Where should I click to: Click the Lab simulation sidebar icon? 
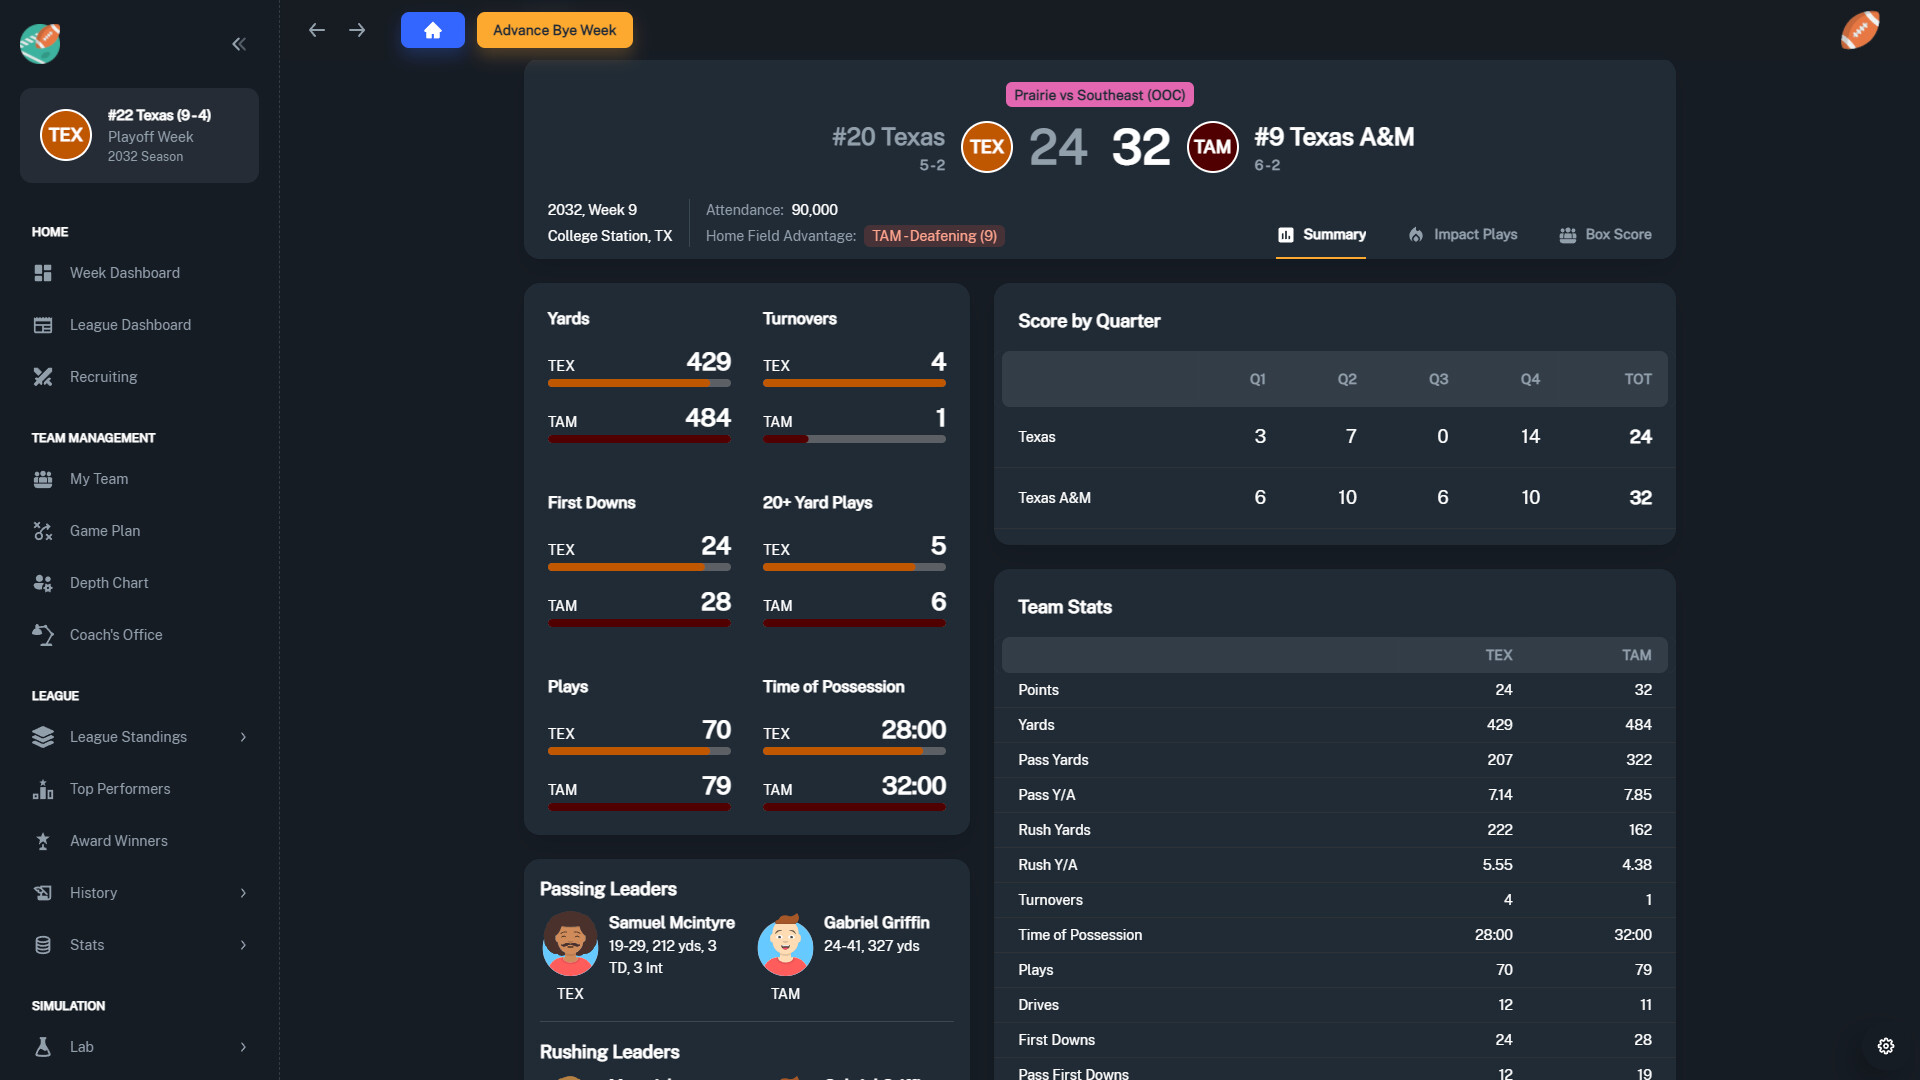tap(44, 1047)
